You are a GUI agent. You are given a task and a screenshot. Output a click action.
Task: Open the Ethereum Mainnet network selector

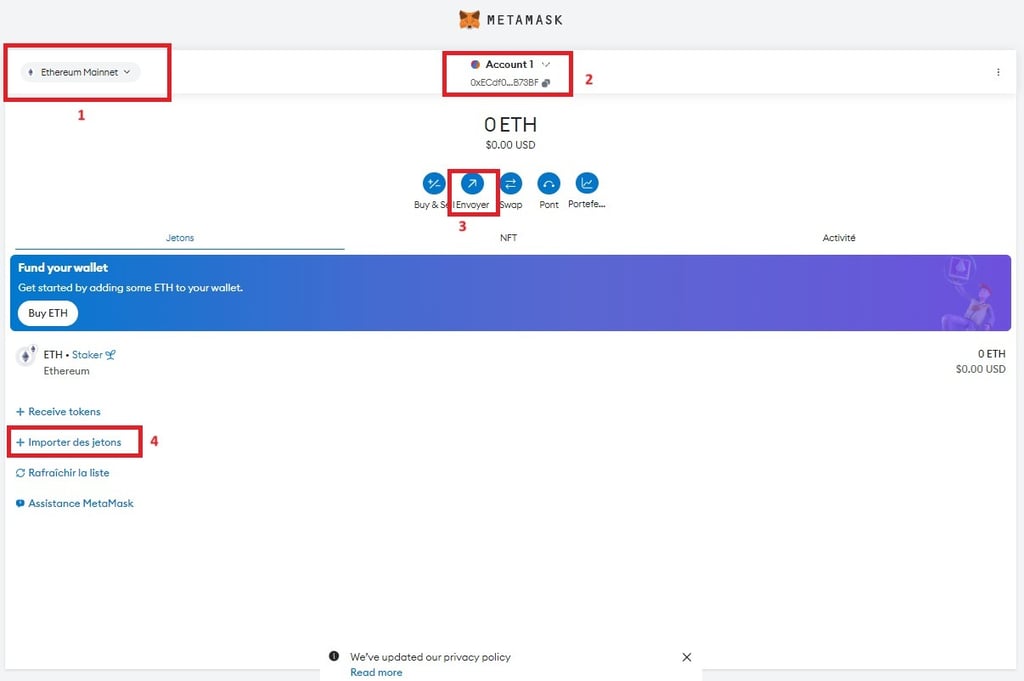(x=80, y=72)
